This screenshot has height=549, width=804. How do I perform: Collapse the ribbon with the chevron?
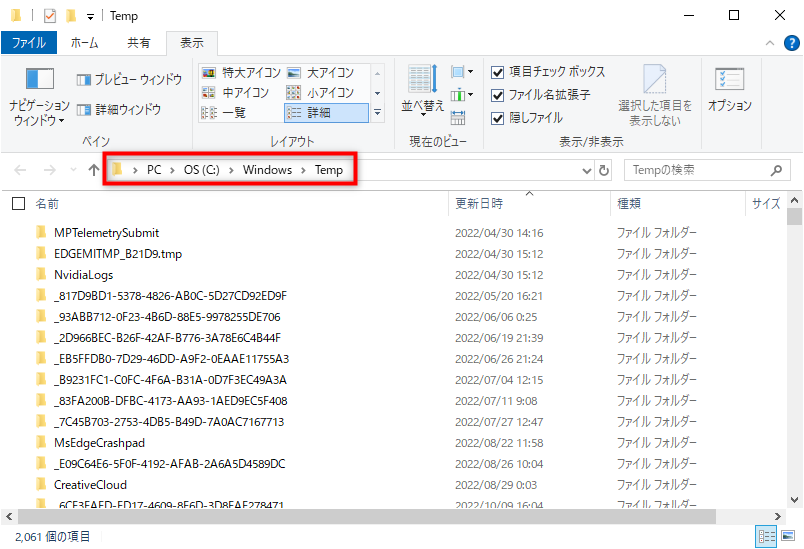coord(770,43)
